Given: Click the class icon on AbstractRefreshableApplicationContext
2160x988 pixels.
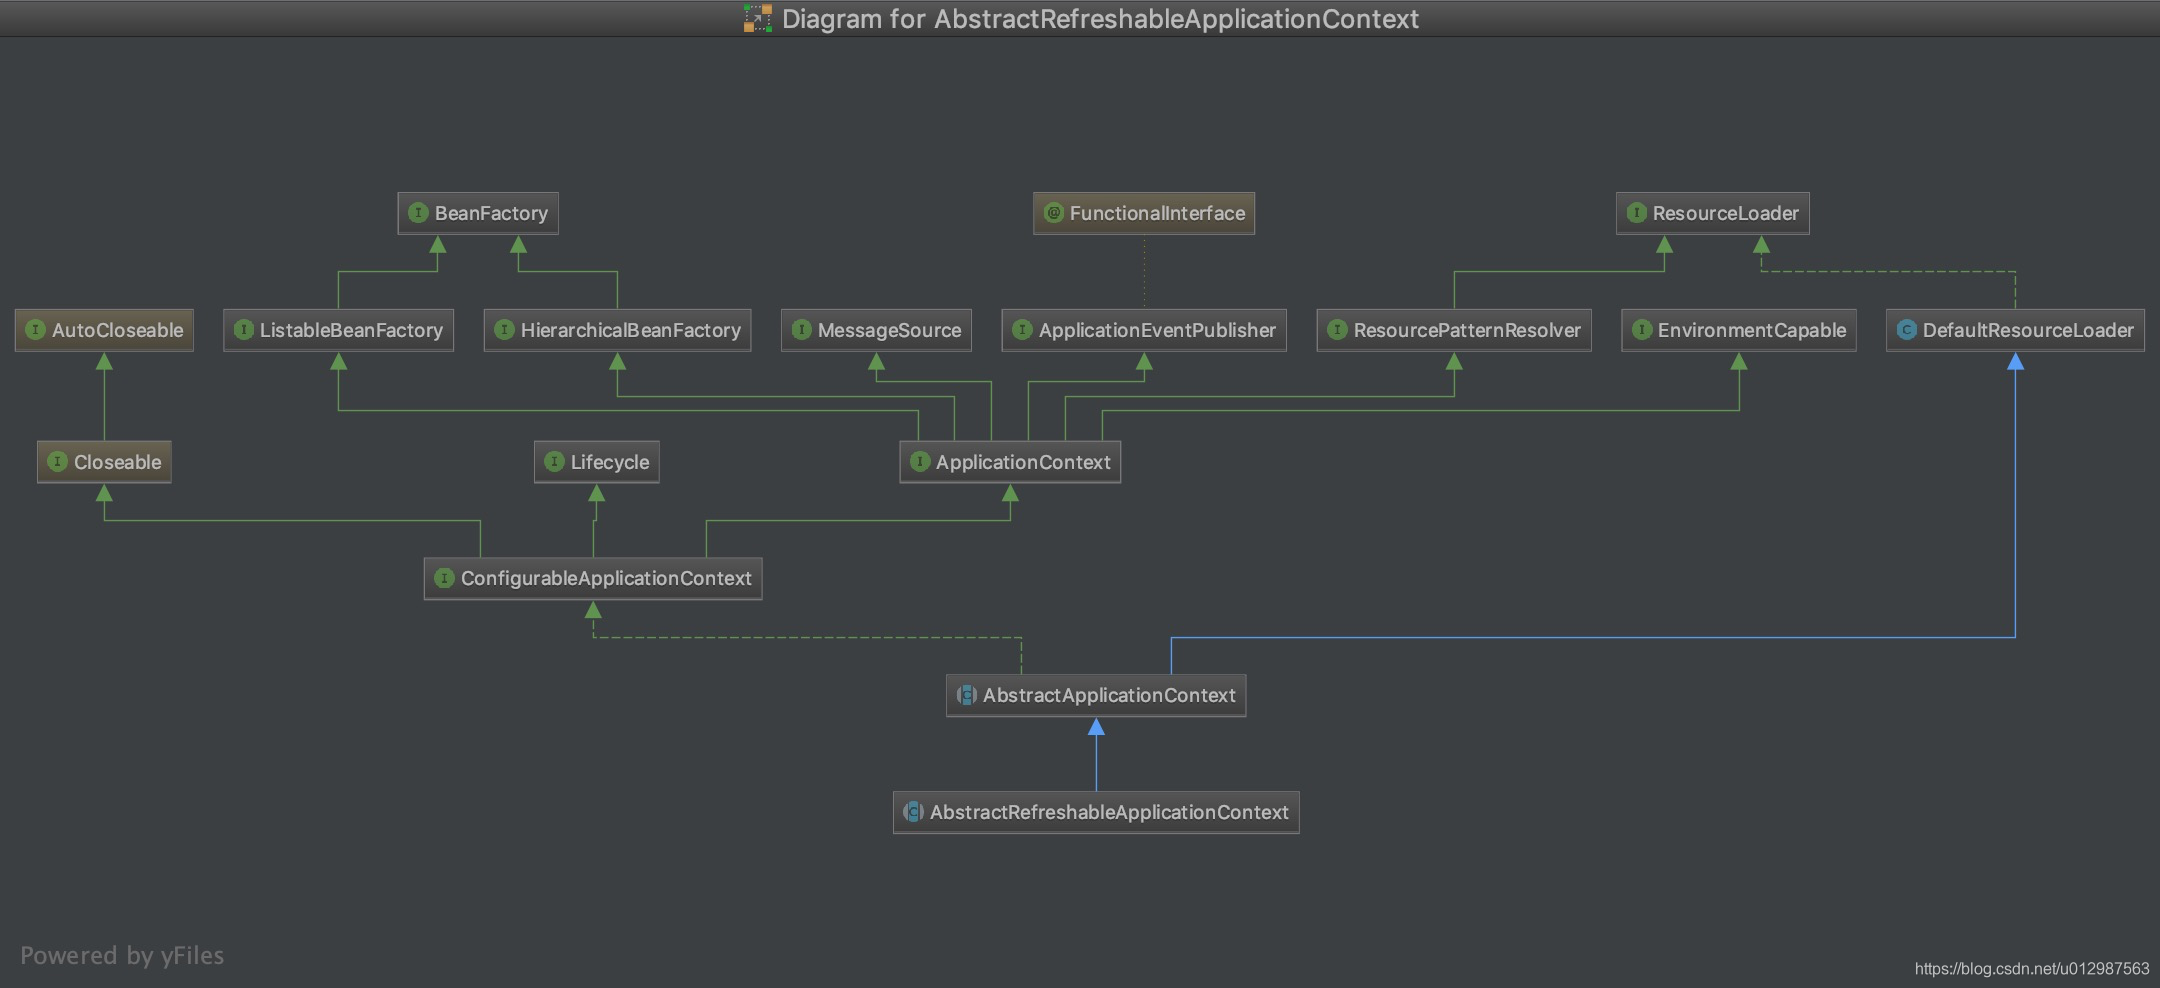Looking at the screenshot, I should [912, 812].
